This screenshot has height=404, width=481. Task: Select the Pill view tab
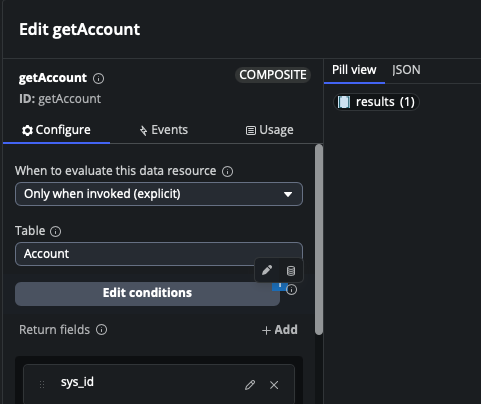click(354, 70)
